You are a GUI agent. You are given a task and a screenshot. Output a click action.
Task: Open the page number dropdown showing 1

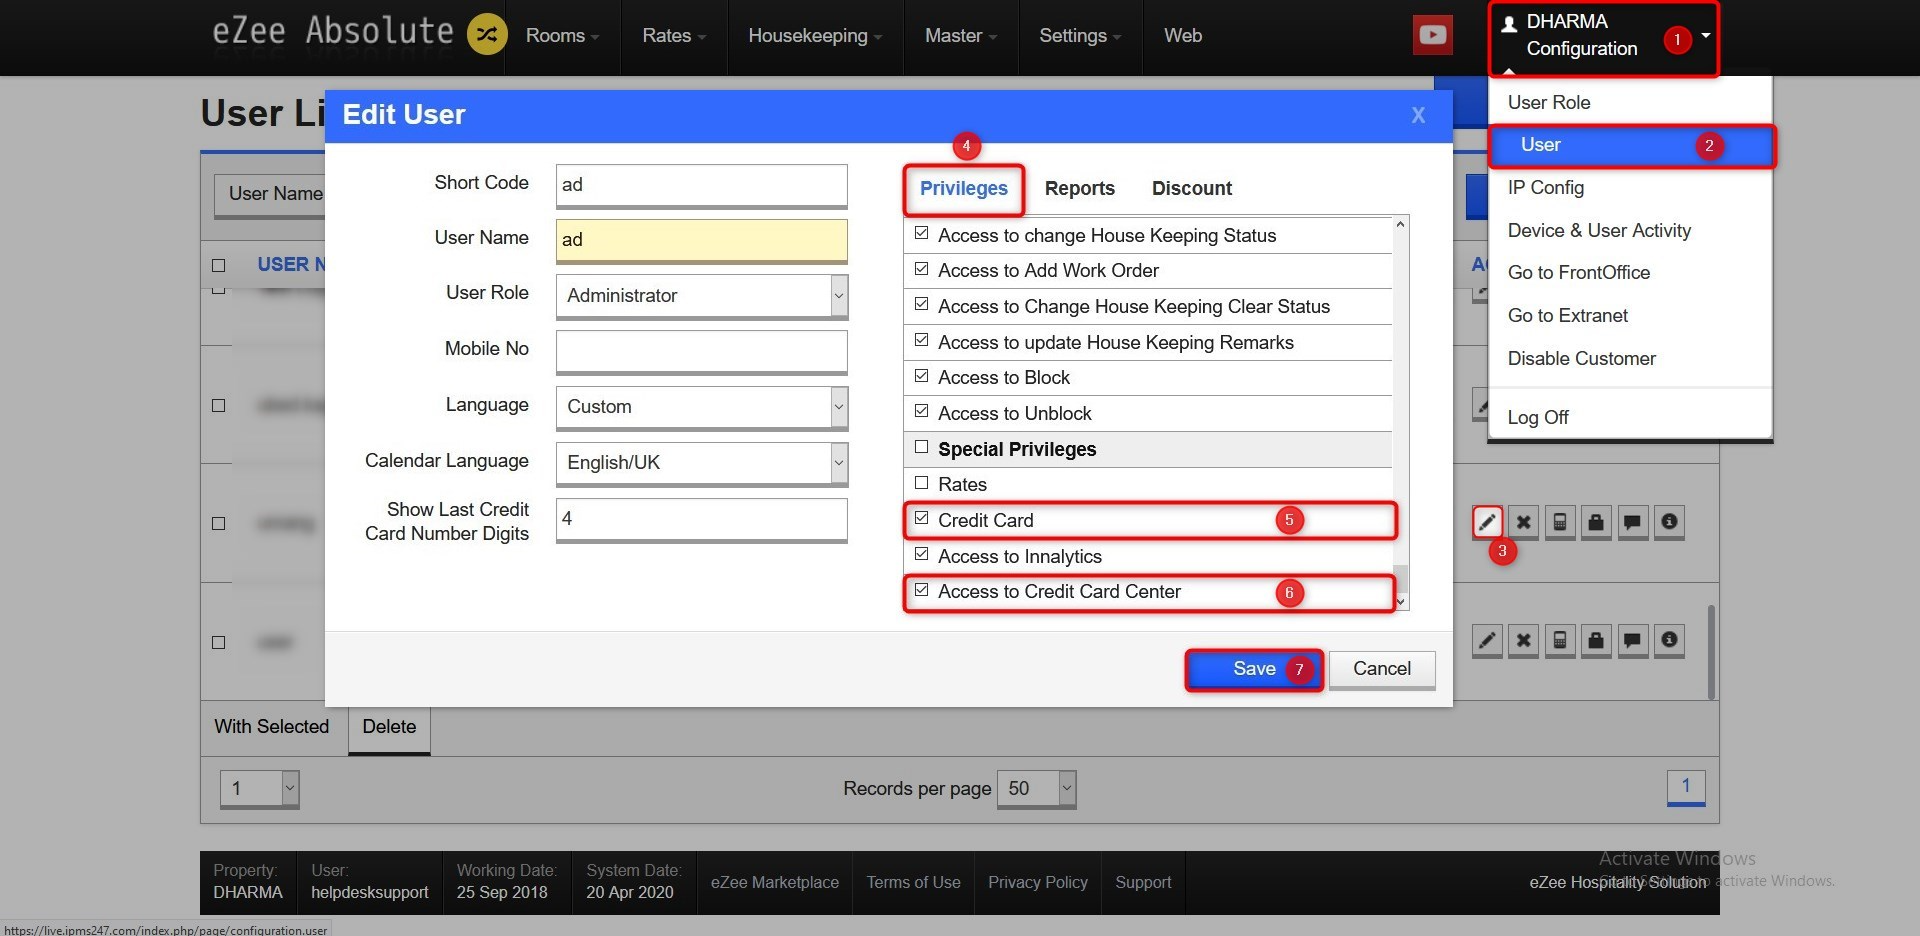(x=260, y=789)
